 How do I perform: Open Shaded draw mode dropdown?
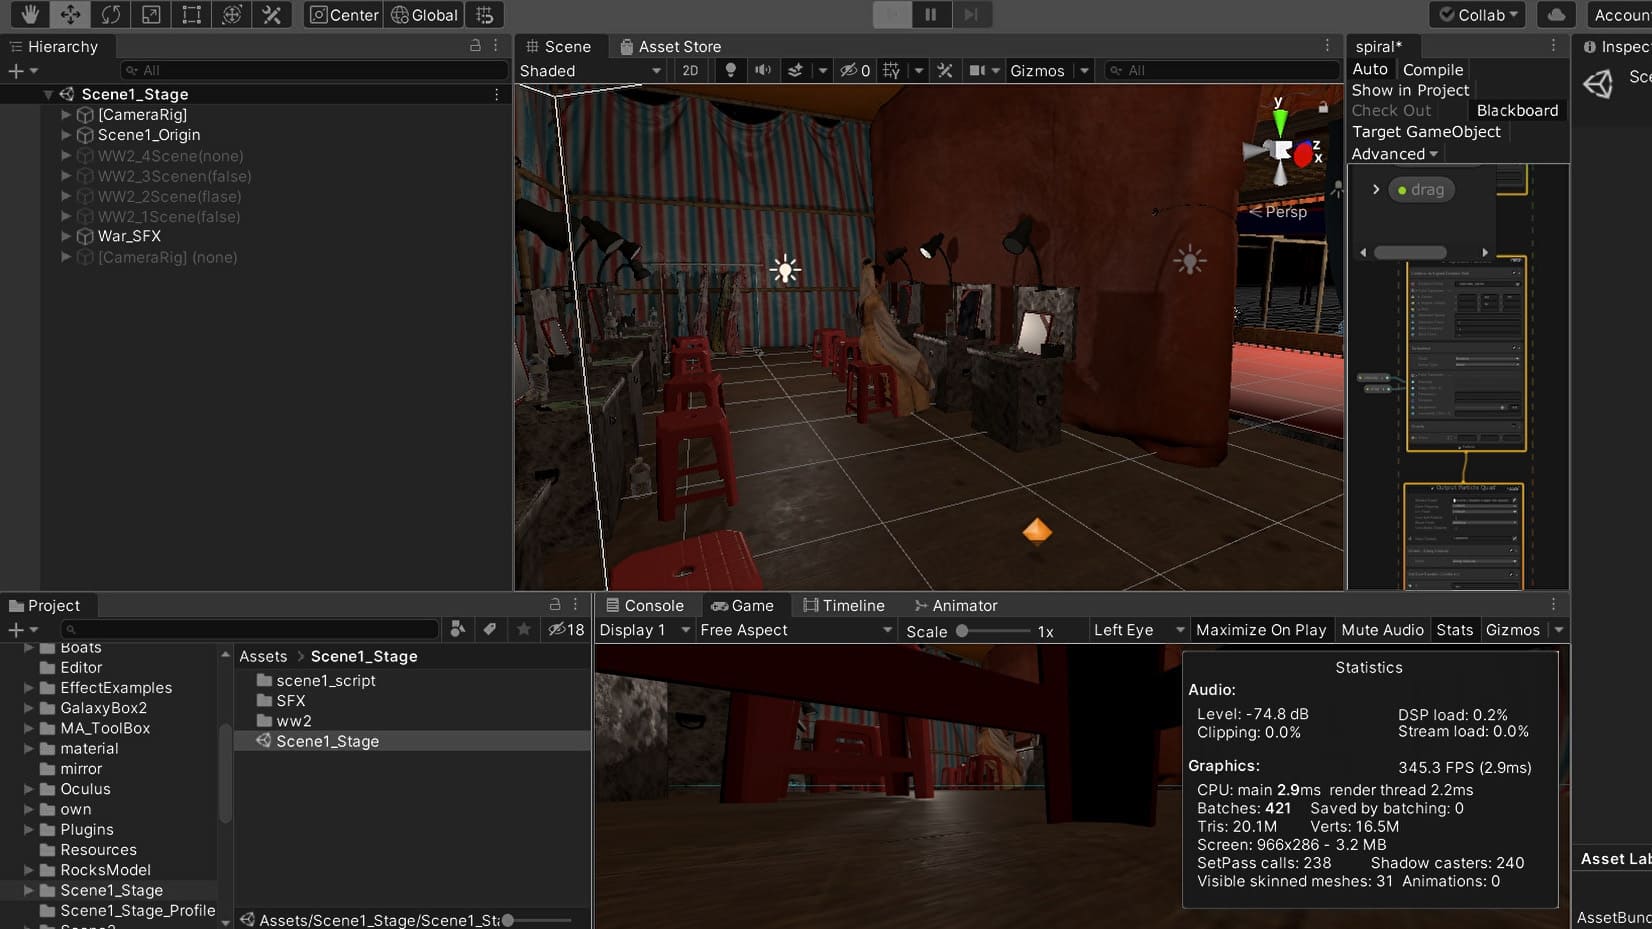click(590, 71)
